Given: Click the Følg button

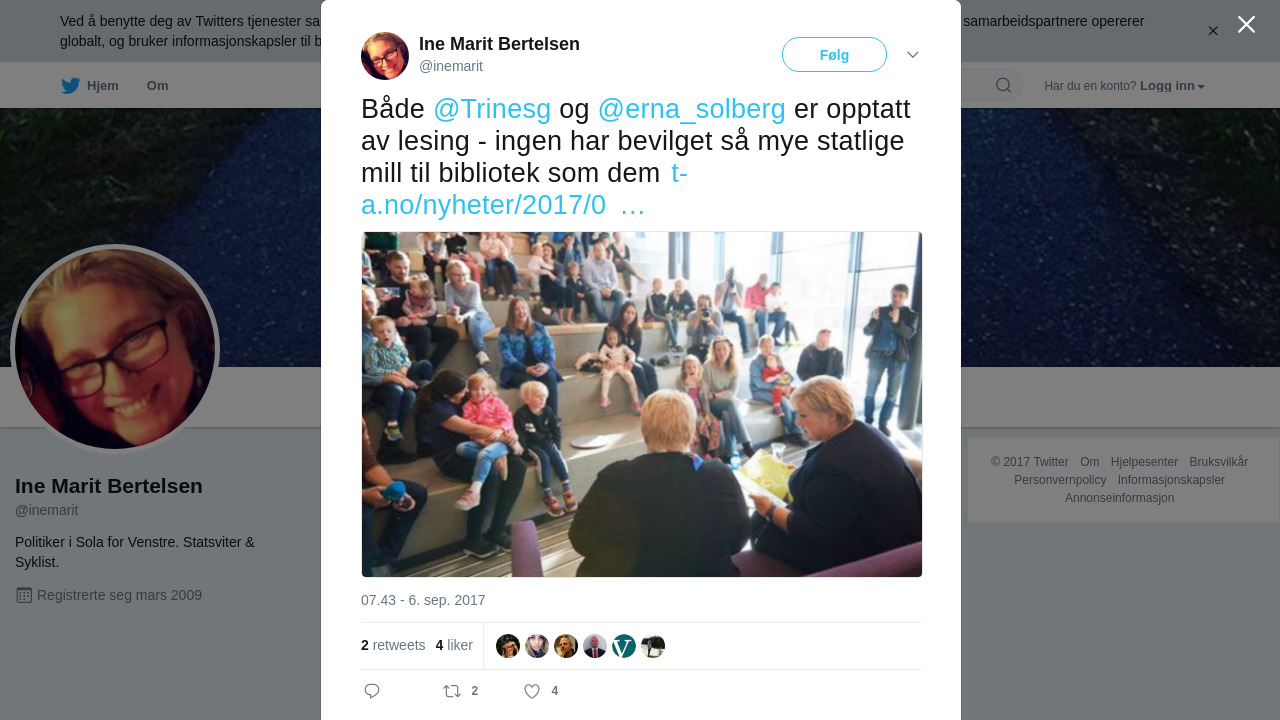Looking at the screenshot, I should pos(834,55).
